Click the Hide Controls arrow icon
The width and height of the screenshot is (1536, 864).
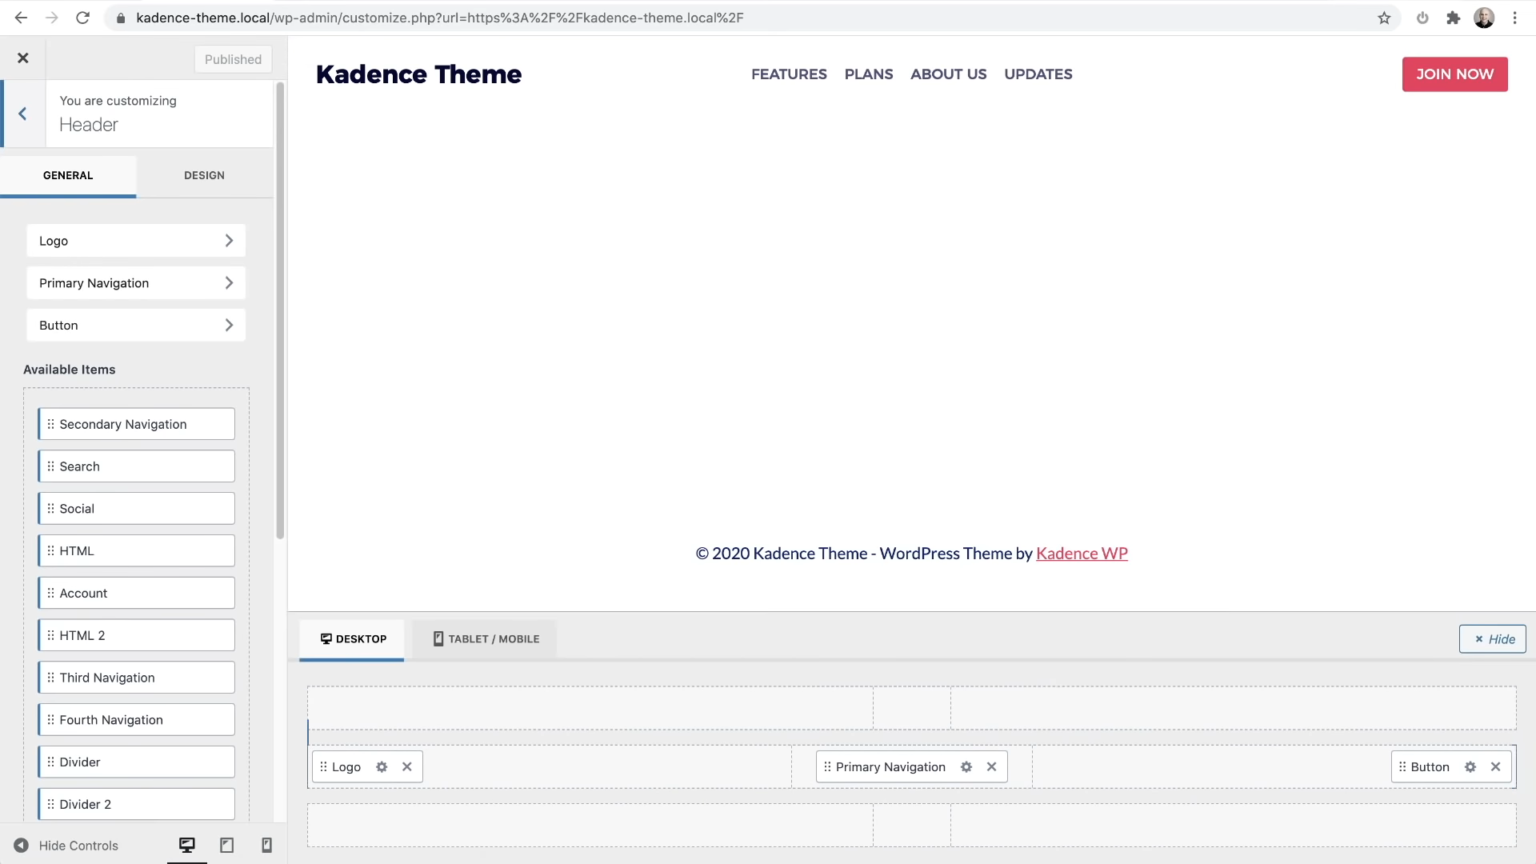click(21, 845)
